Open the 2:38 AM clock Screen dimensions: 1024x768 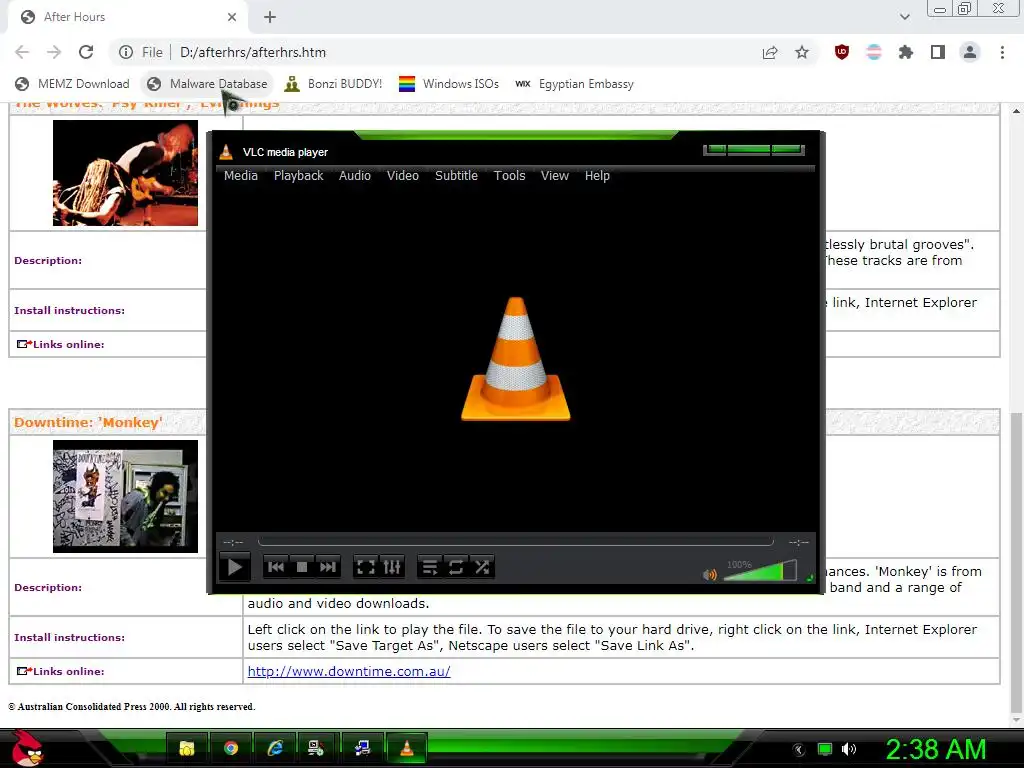point(935,749)
